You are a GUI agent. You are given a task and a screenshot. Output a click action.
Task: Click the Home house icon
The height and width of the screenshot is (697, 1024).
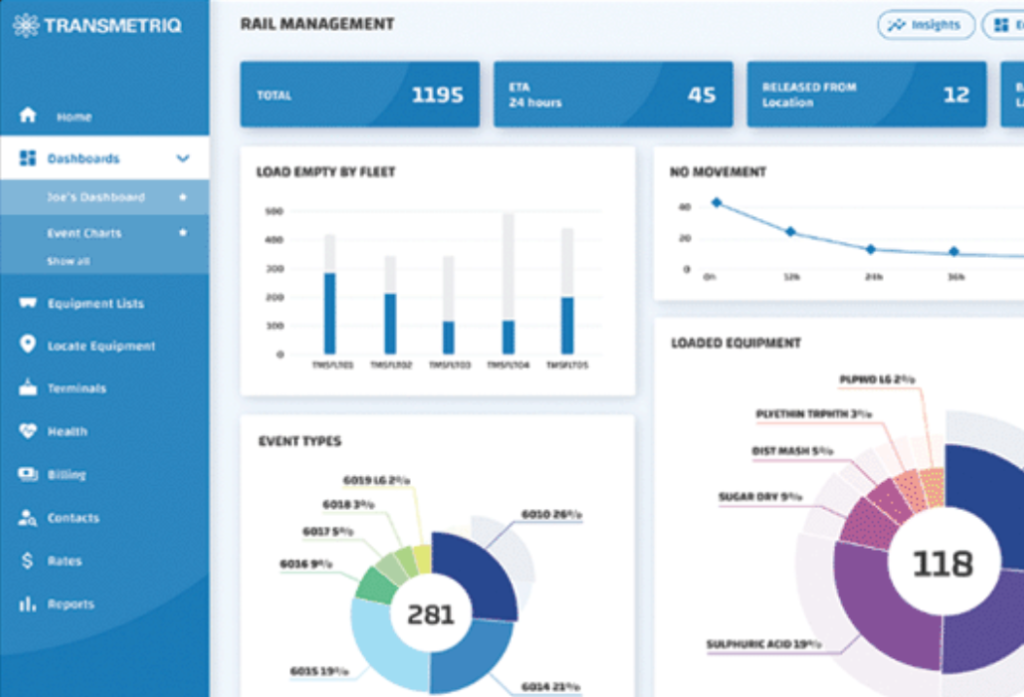point(28,116)
